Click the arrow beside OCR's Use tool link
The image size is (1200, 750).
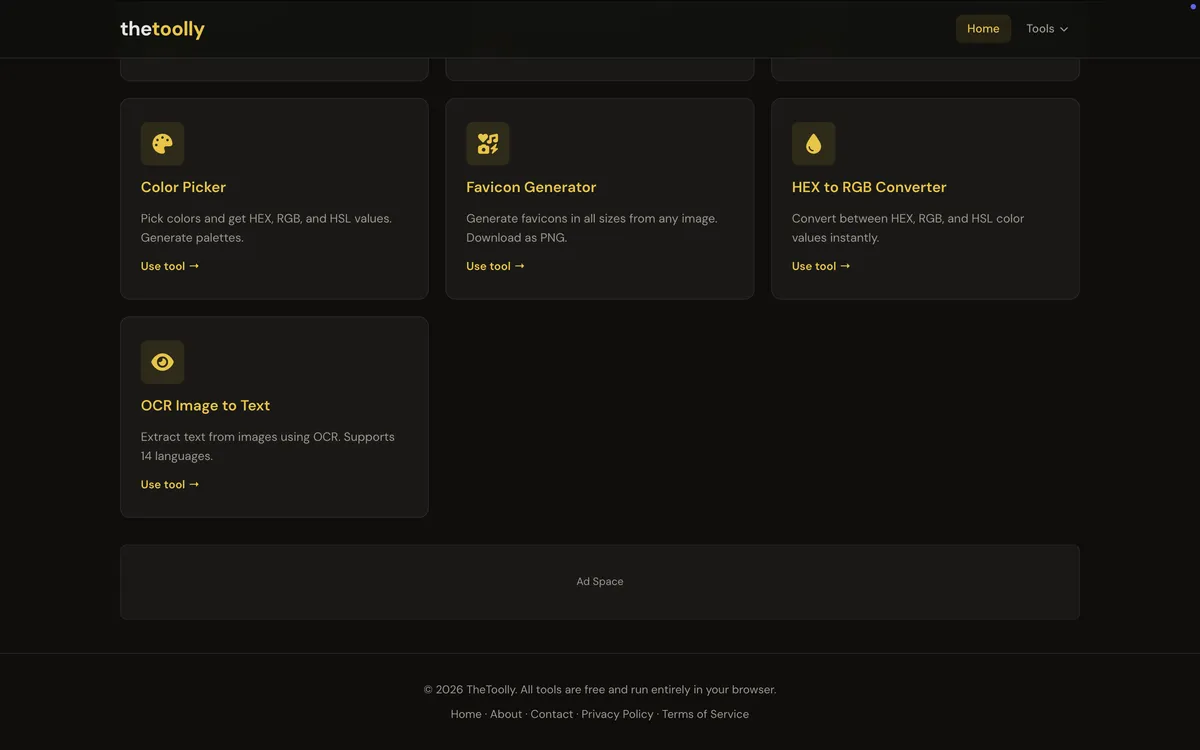195,484
